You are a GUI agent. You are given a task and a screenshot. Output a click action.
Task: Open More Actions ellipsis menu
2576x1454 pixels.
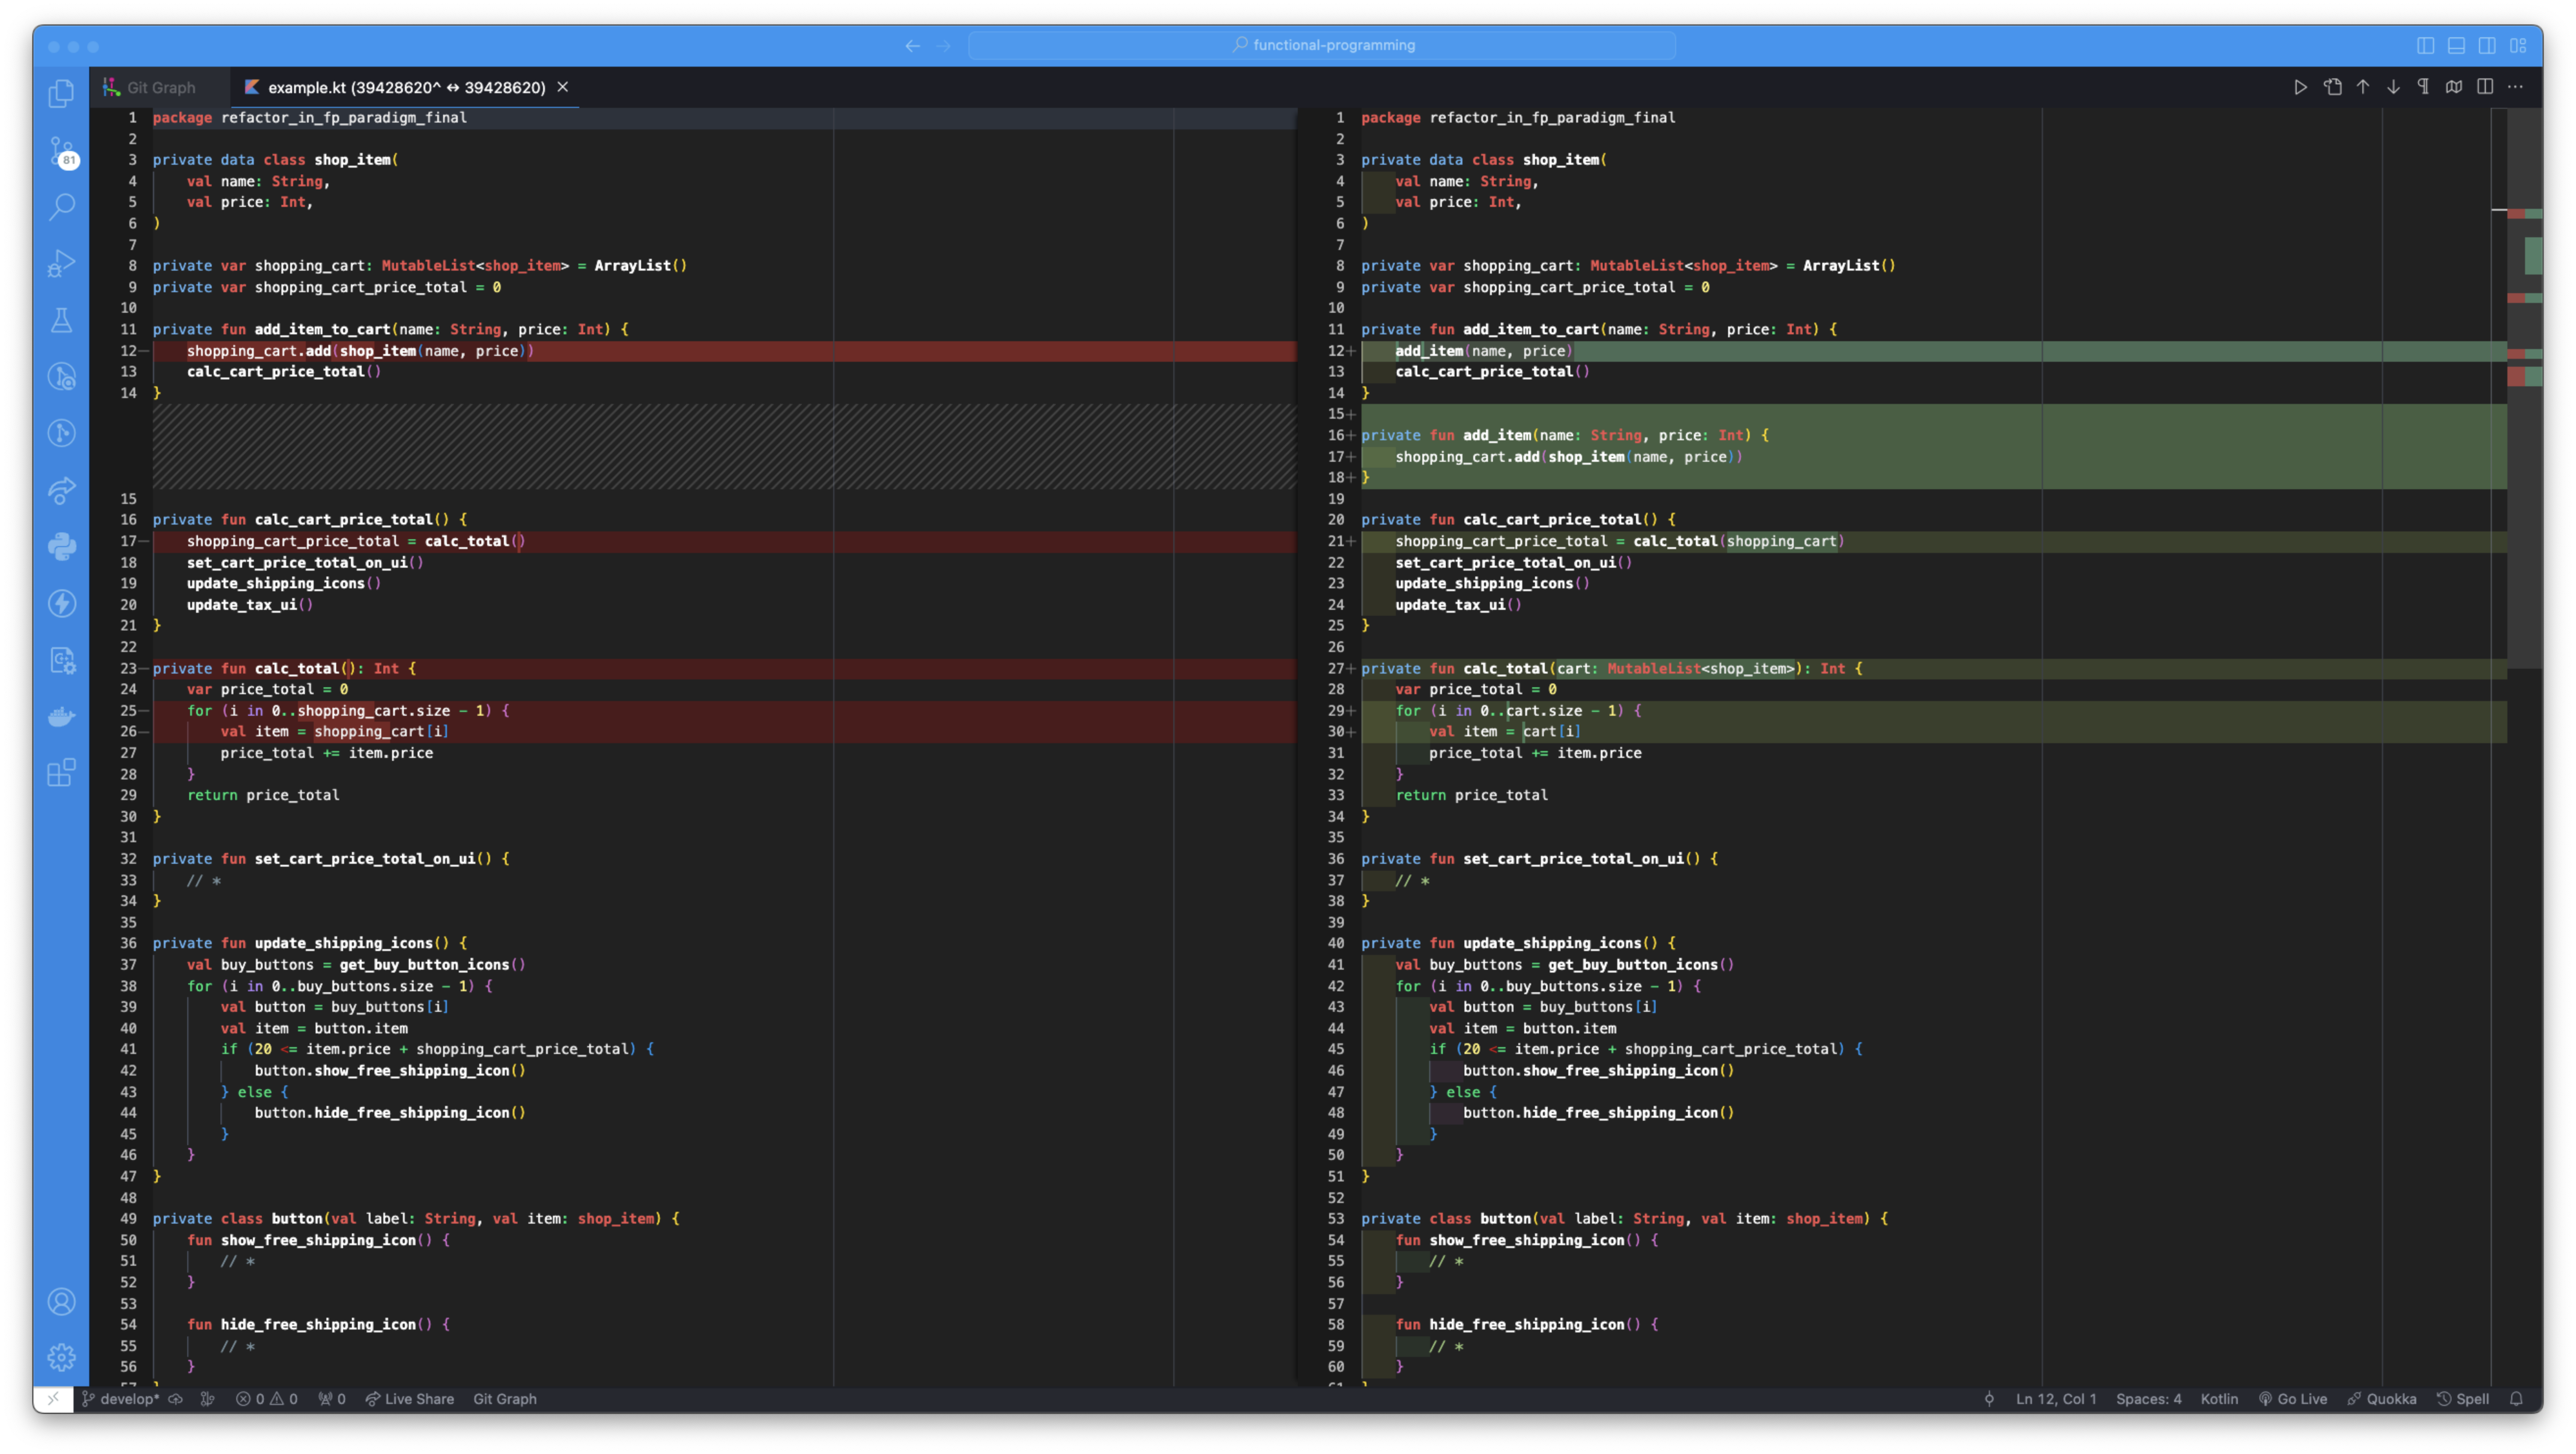click(x=2515, y=87)
